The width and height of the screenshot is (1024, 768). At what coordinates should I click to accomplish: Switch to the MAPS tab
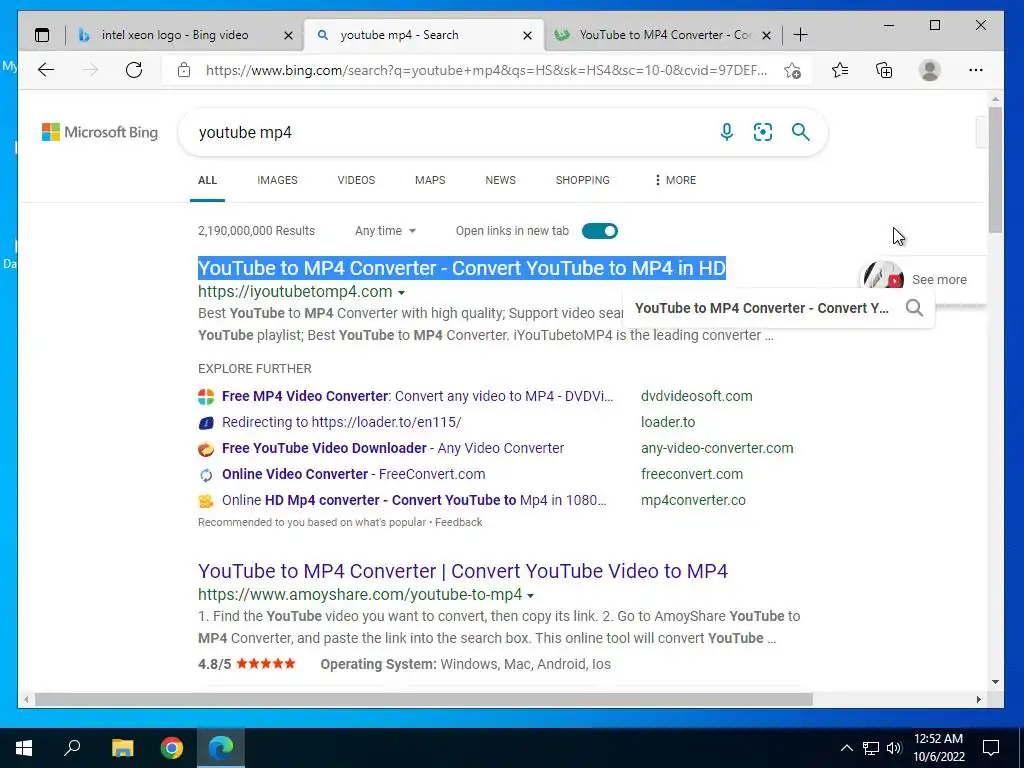tap(430, 180)
